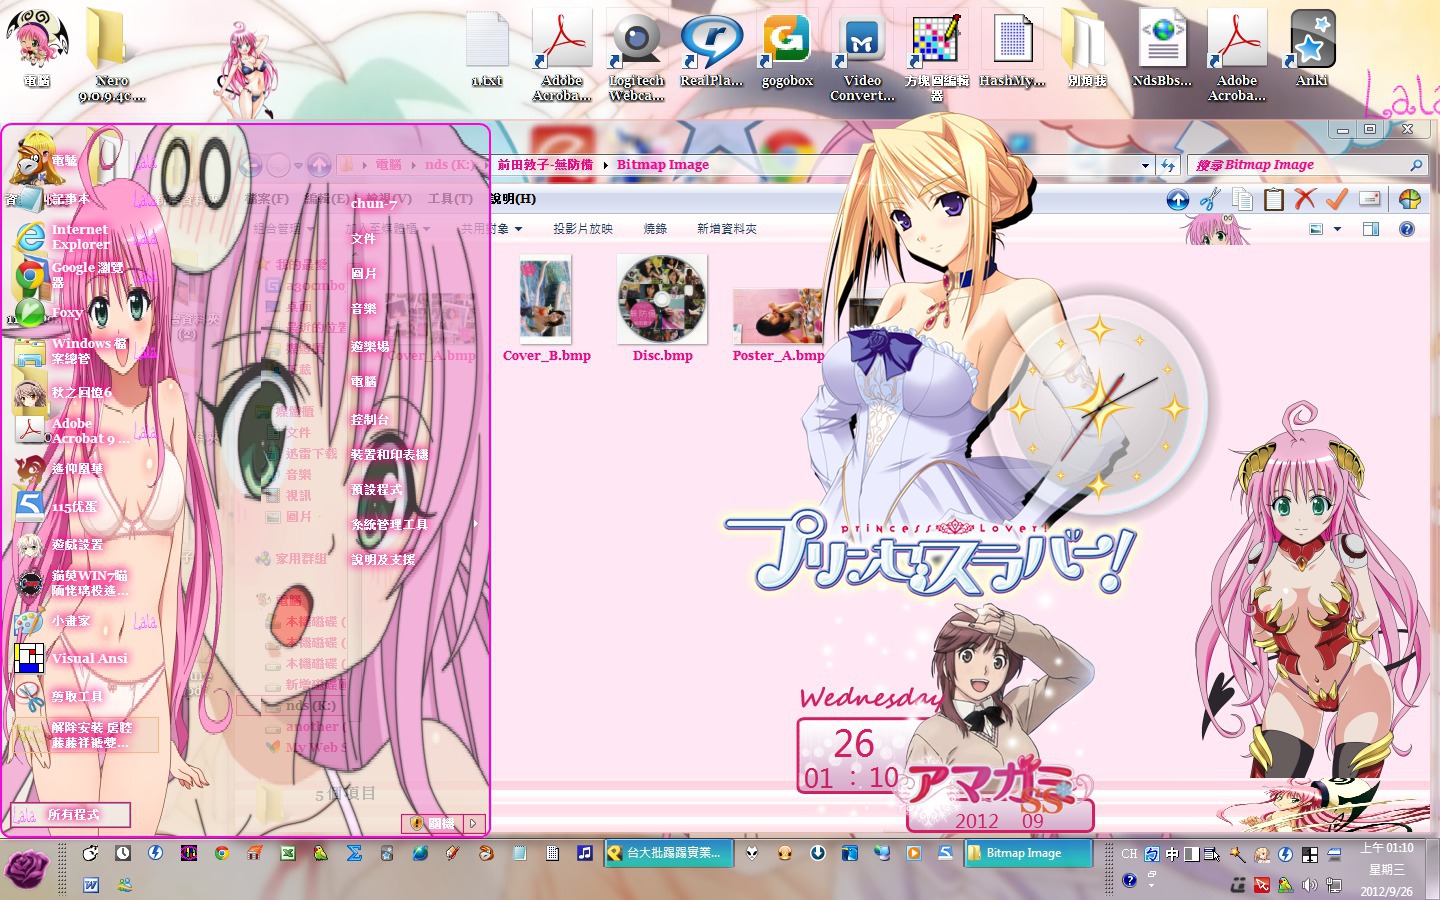Screen dimensions: 1440x900
Task: Click the 前田敦子-無防備 breadcrumb segment
Action: pyautogui.click(x=545, y=165)
